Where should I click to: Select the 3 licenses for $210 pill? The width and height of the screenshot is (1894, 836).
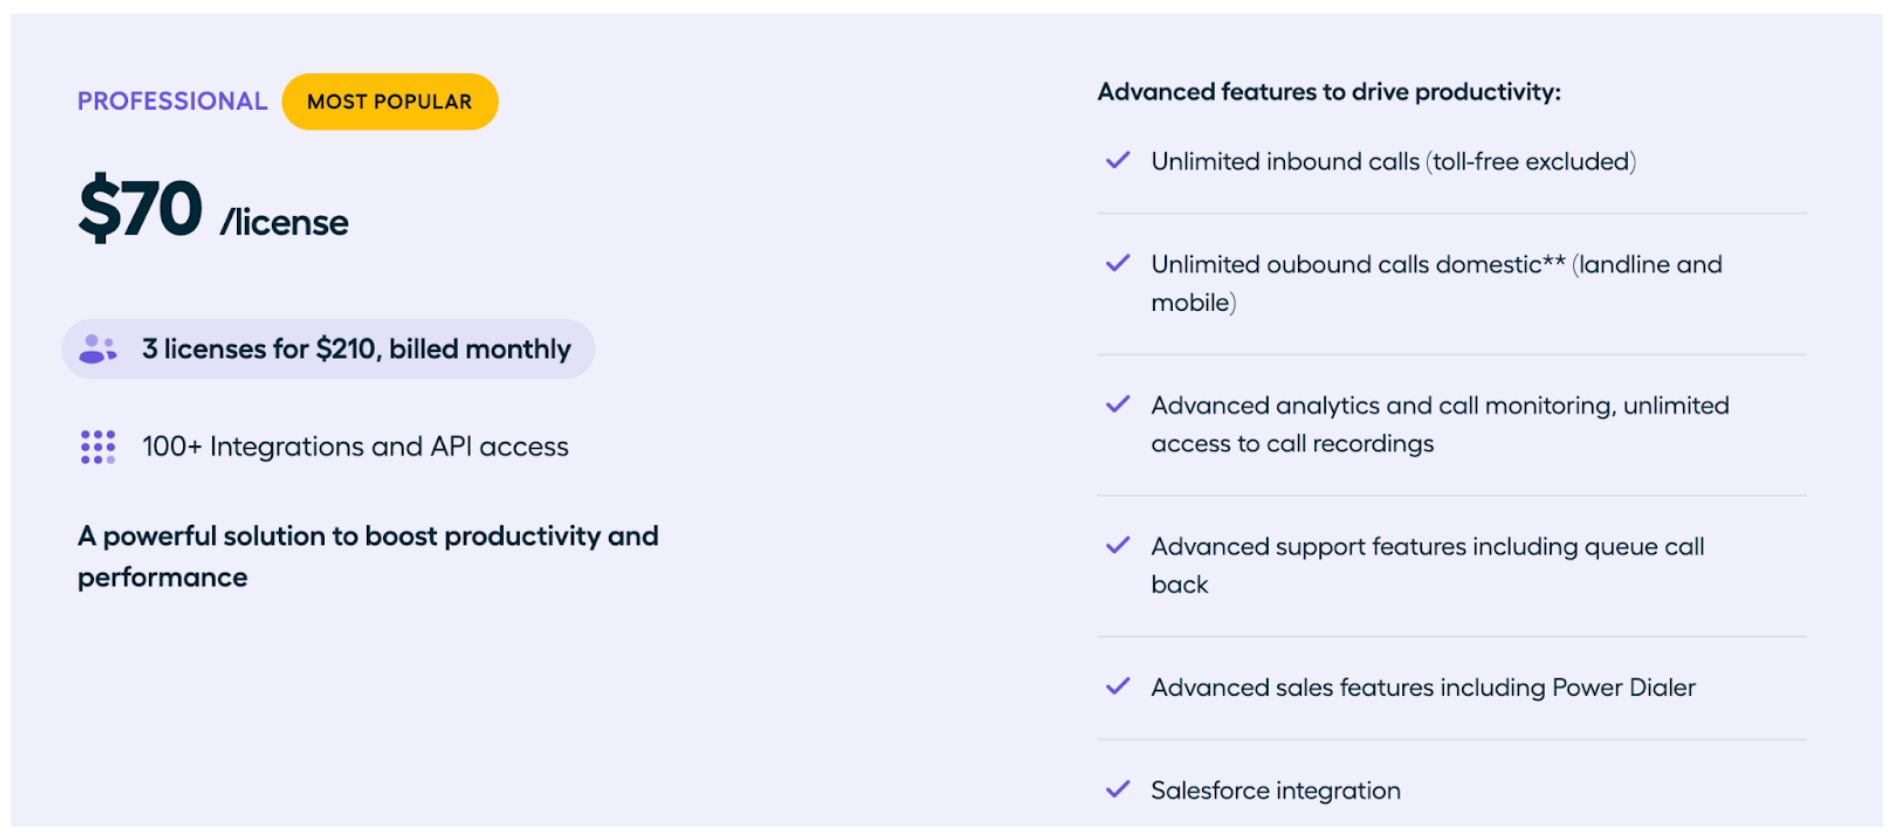coord(329,349)
